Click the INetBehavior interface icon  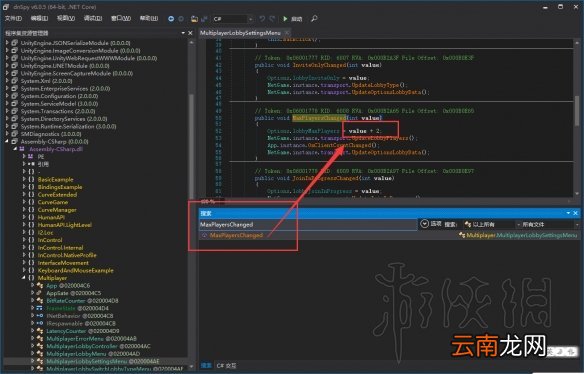(x=39, y=316)
